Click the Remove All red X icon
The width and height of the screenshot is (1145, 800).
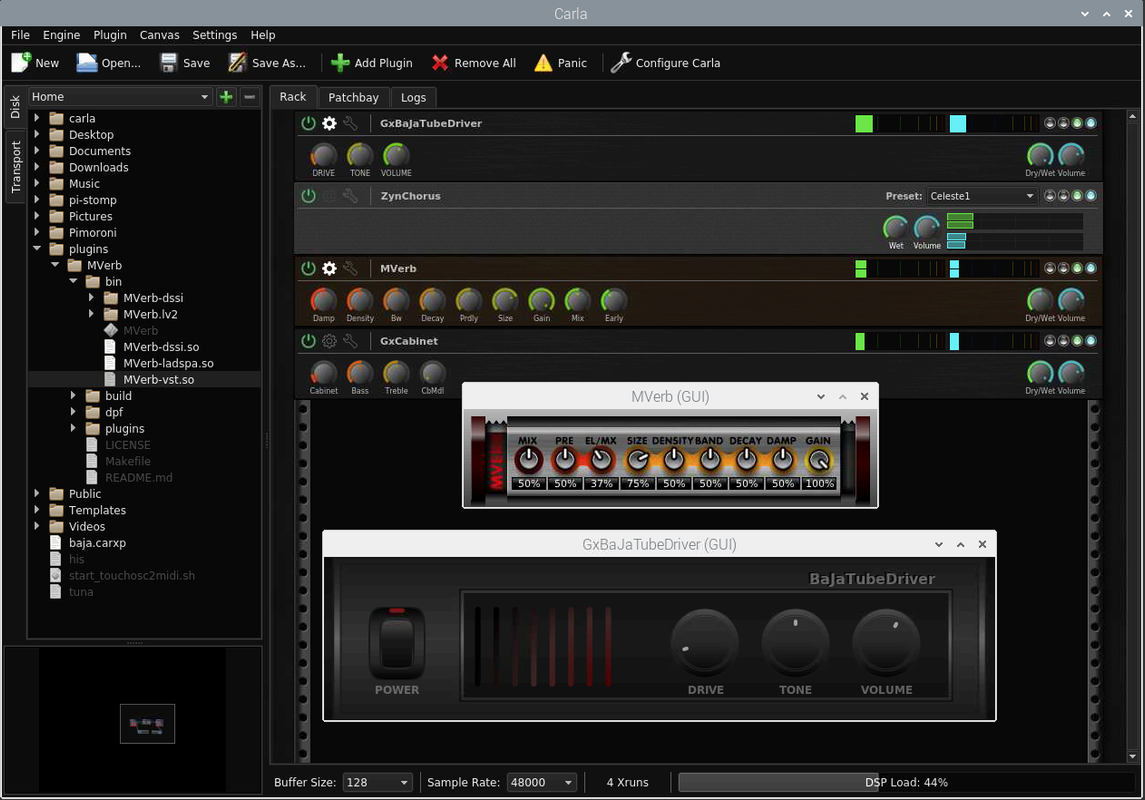click(440, 63)
